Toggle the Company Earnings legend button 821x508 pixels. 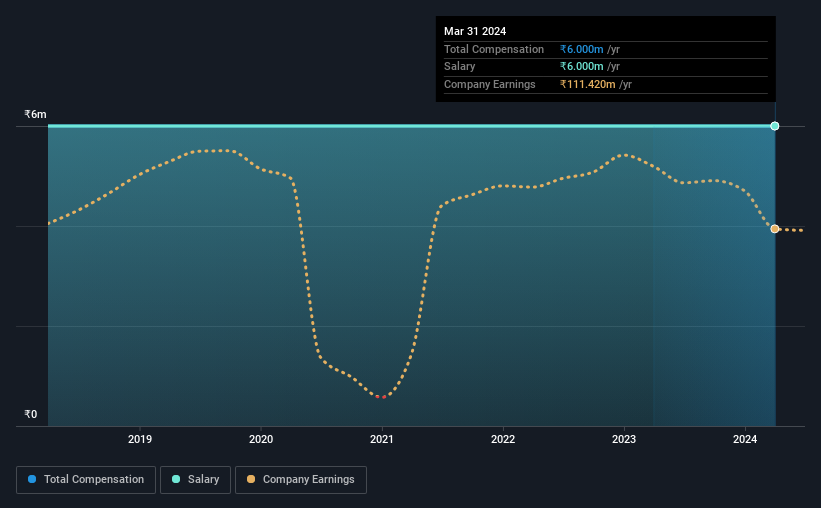(301, 480)
